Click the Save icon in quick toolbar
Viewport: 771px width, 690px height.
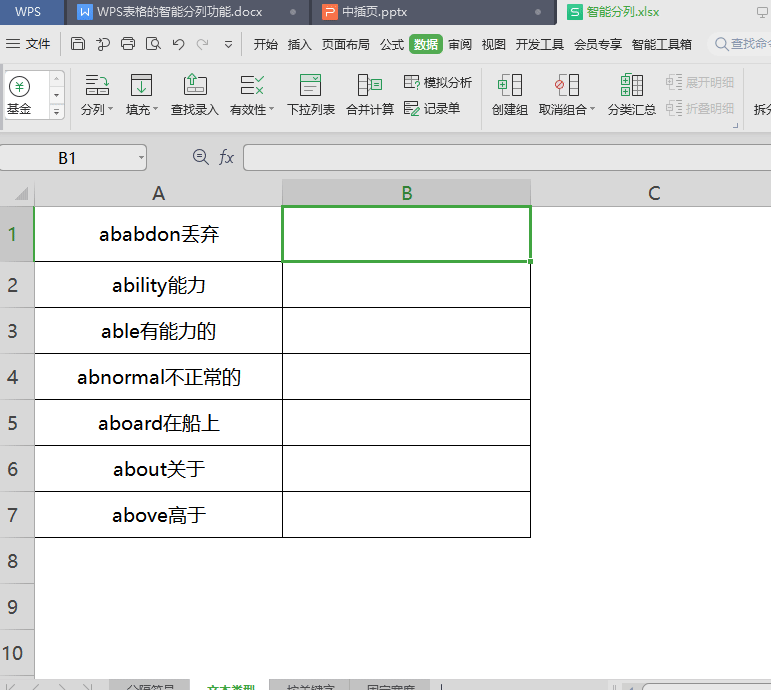[78, 44]
